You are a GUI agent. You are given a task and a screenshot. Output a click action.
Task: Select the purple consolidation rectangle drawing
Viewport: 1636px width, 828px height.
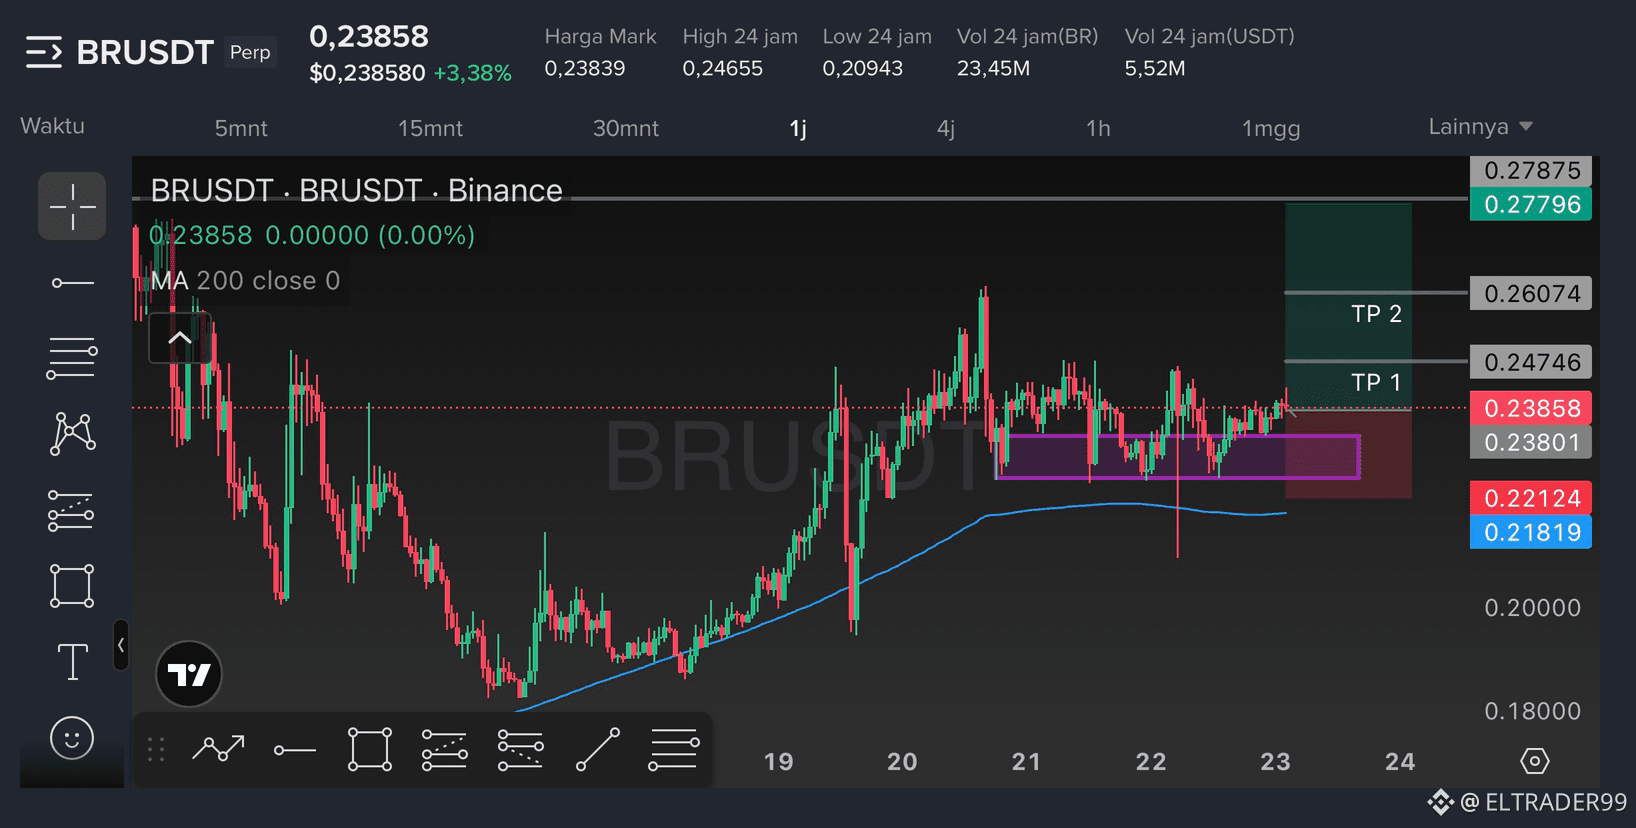click(1178, 456)
